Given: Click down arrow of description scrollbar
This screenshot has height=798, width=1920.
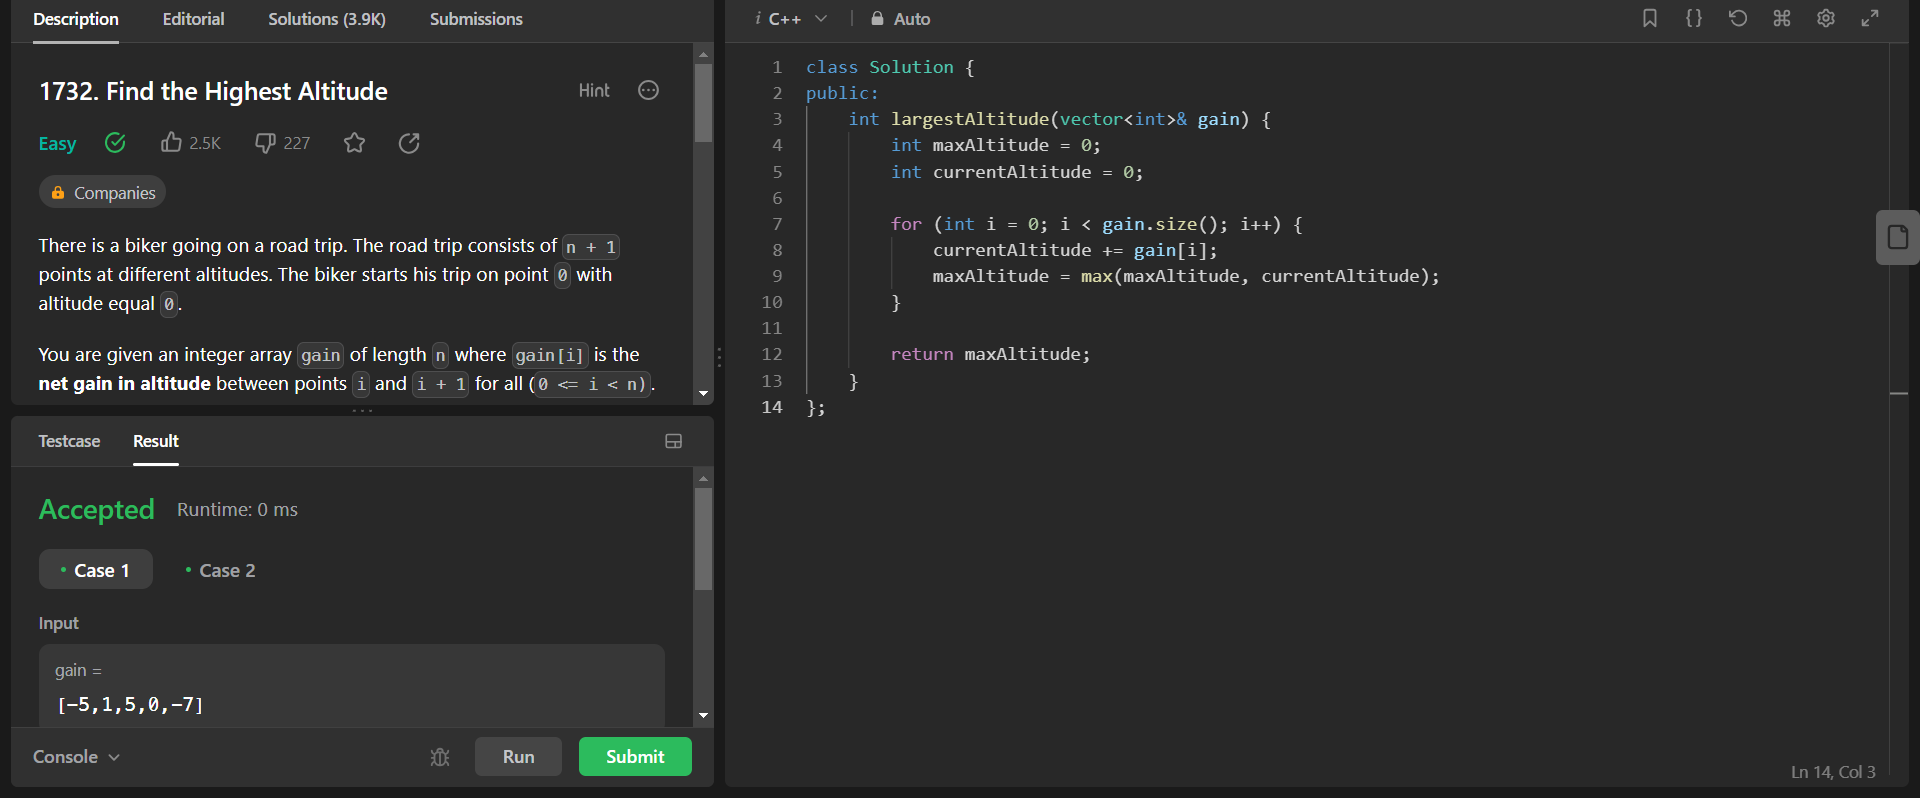Looking at the screenshot, I should click(704, 394).
